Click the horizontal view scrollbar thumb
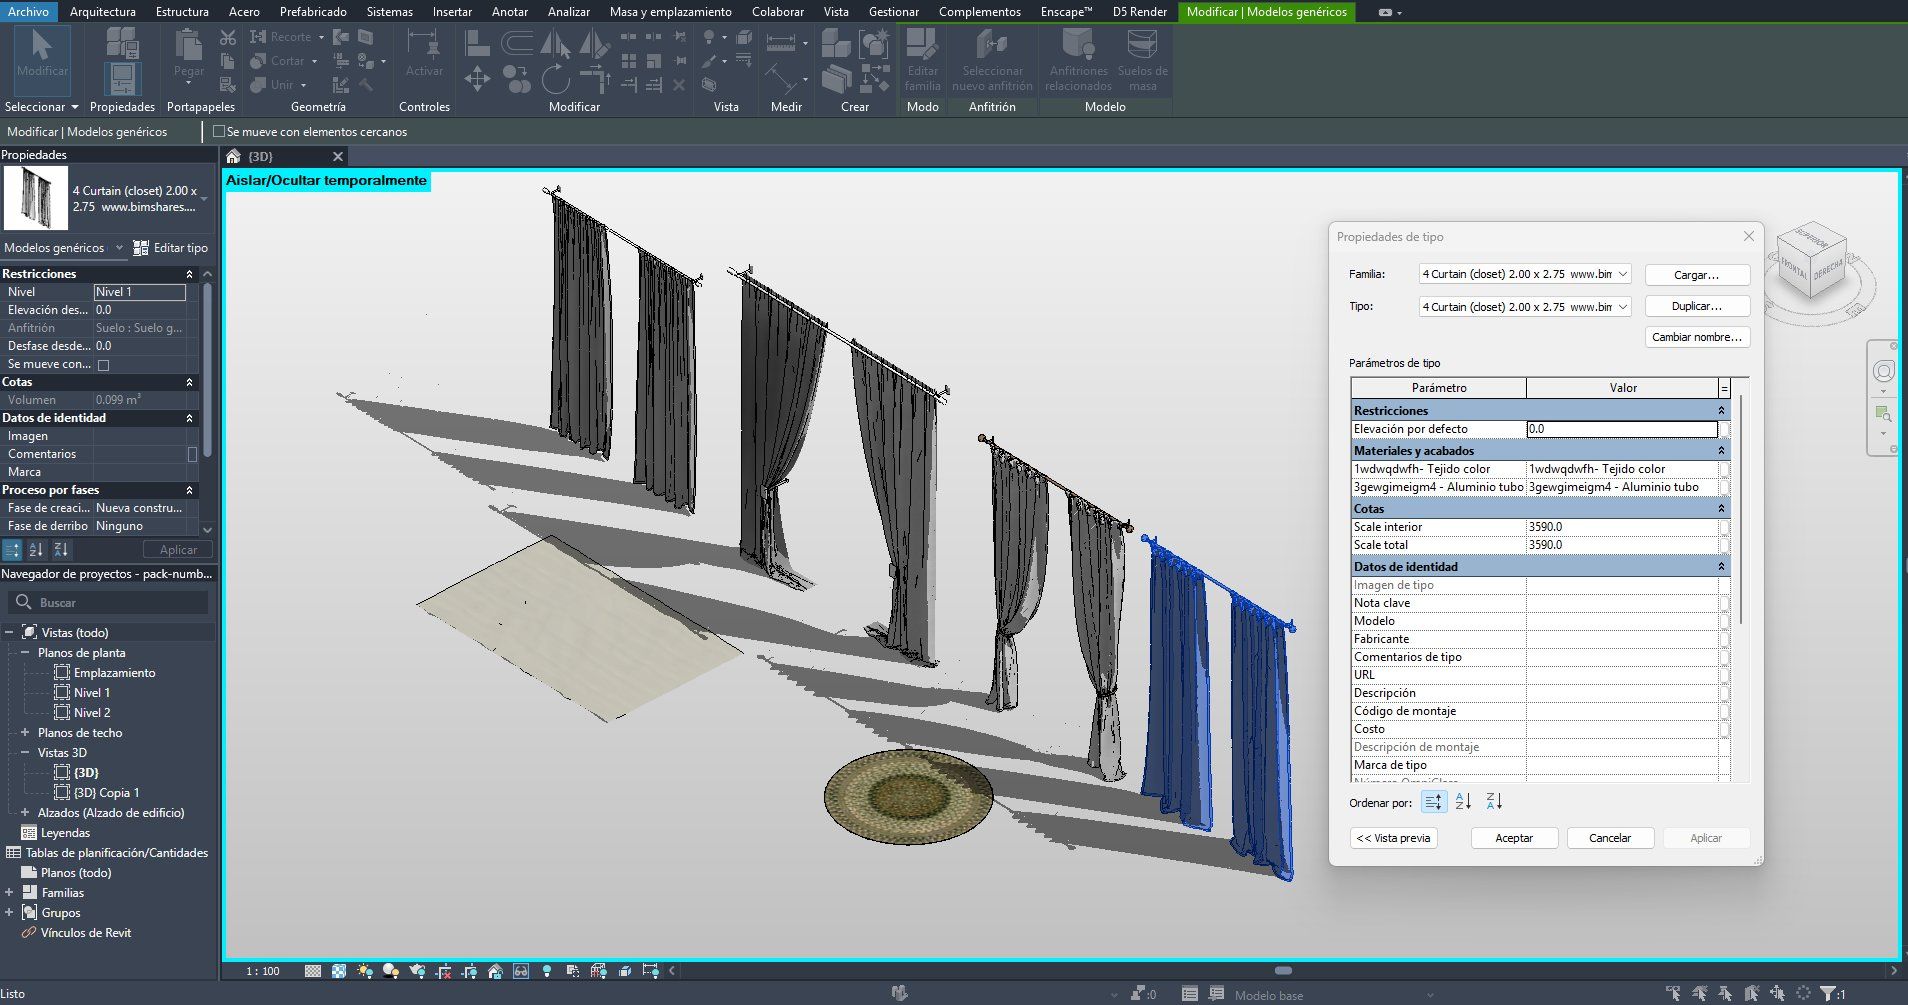The width and height of the screenshot is (1908, 1005). 1284,970
